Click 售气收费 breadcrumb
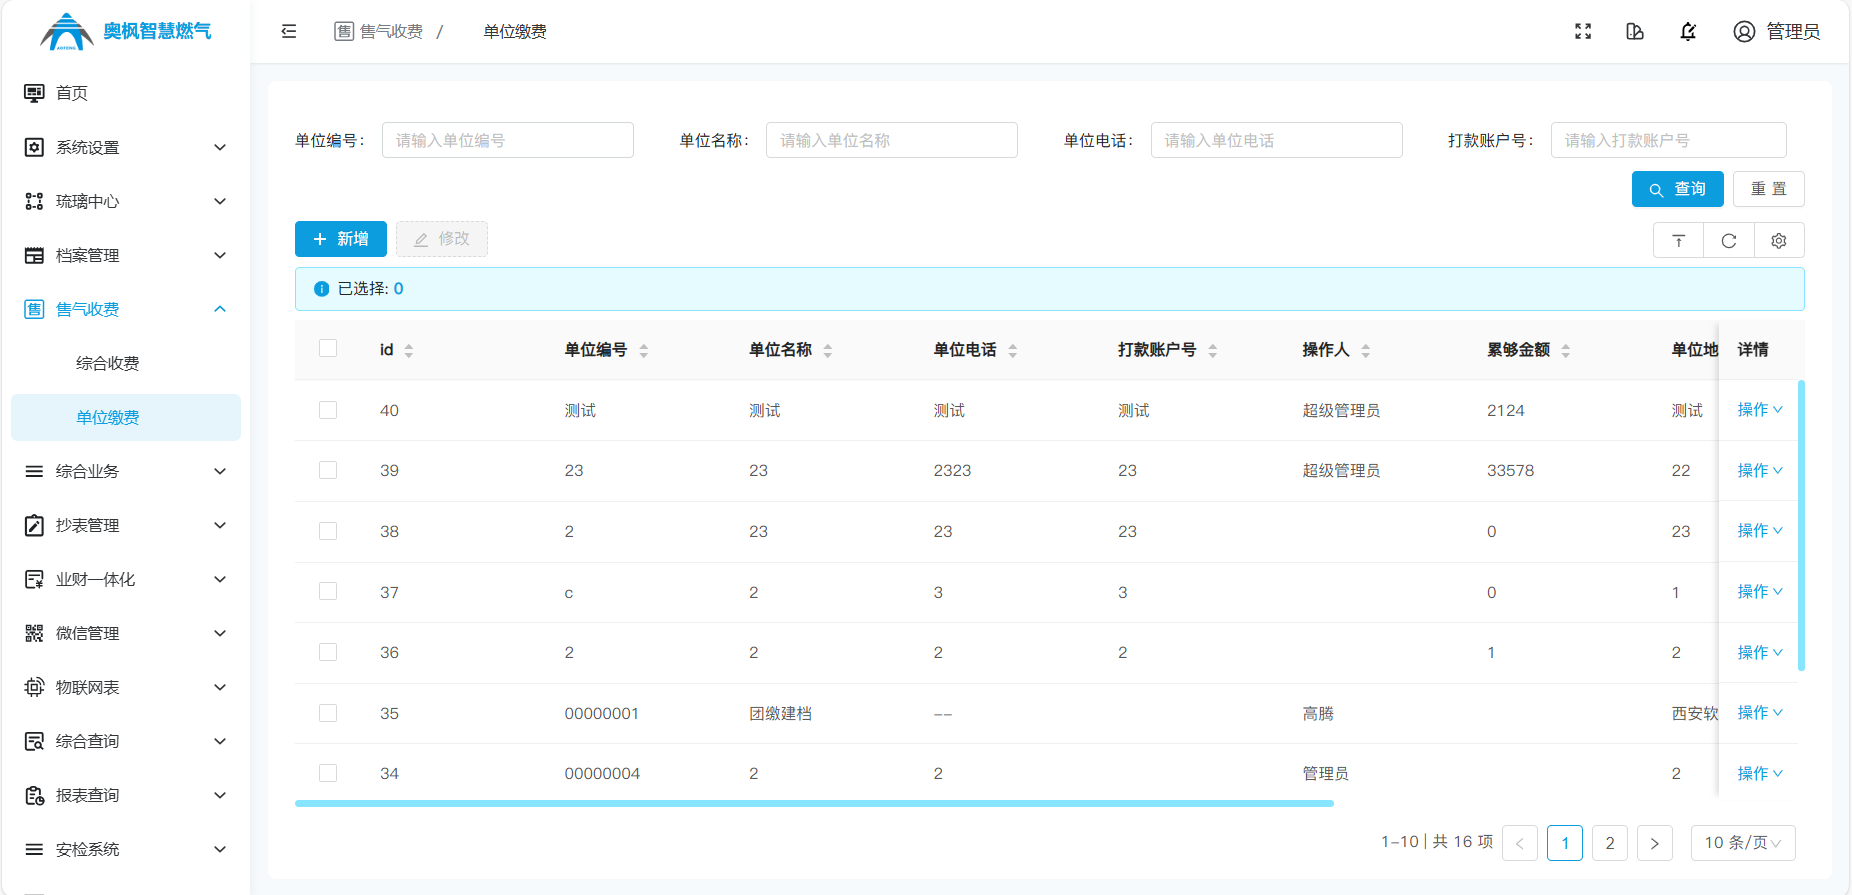This screenshot has width=1852, height=895. click(379, 31)
